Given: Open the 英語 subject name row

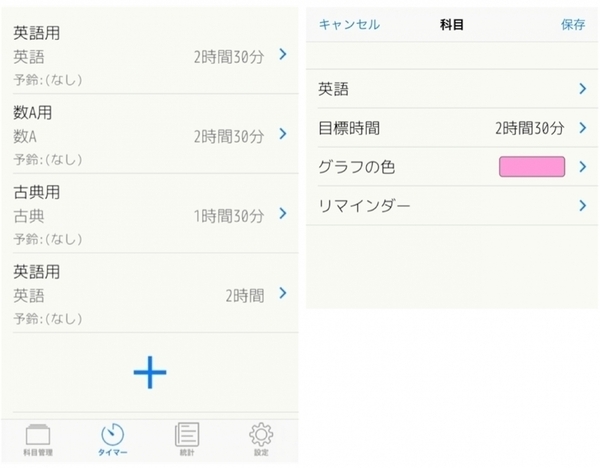Looking at the screenshot, I should [x=450, y=89].
